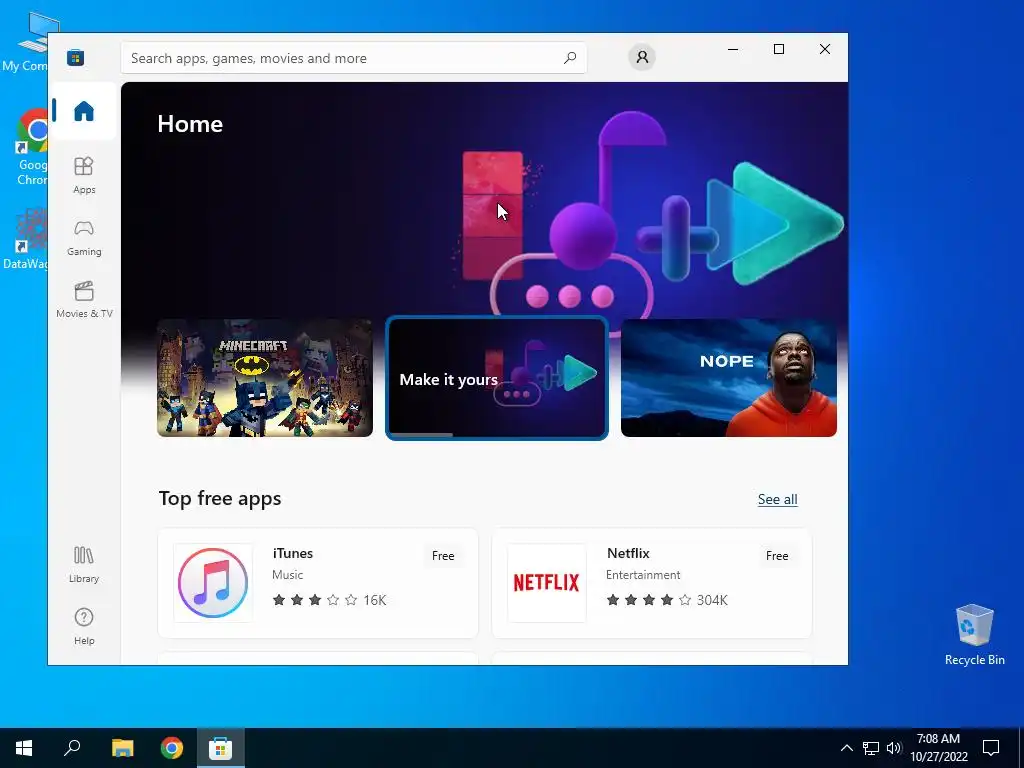
Task: Select the DataWag desktop shortcut
Action: tap(25, 238)
